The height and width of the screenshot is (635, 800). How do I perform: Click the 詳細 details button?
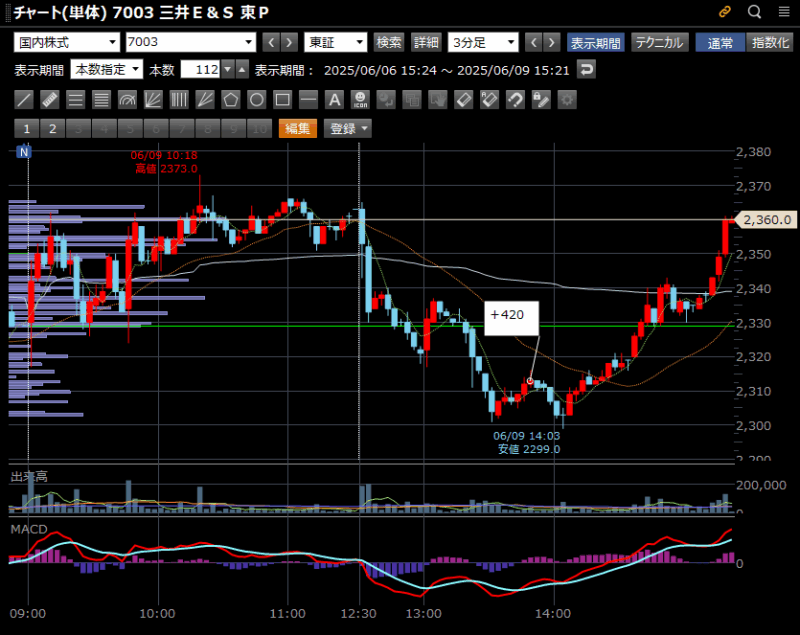(x=426, y=42)
